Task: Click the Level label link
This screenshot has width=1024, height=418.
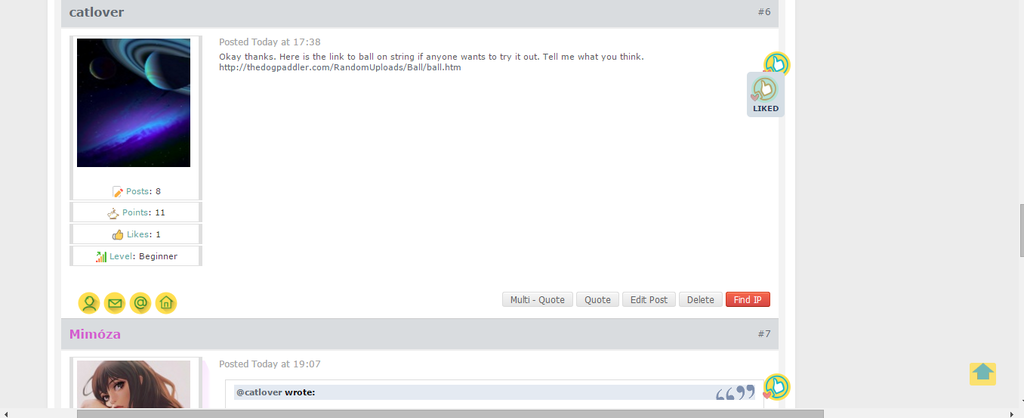Action: pos(121,257)
